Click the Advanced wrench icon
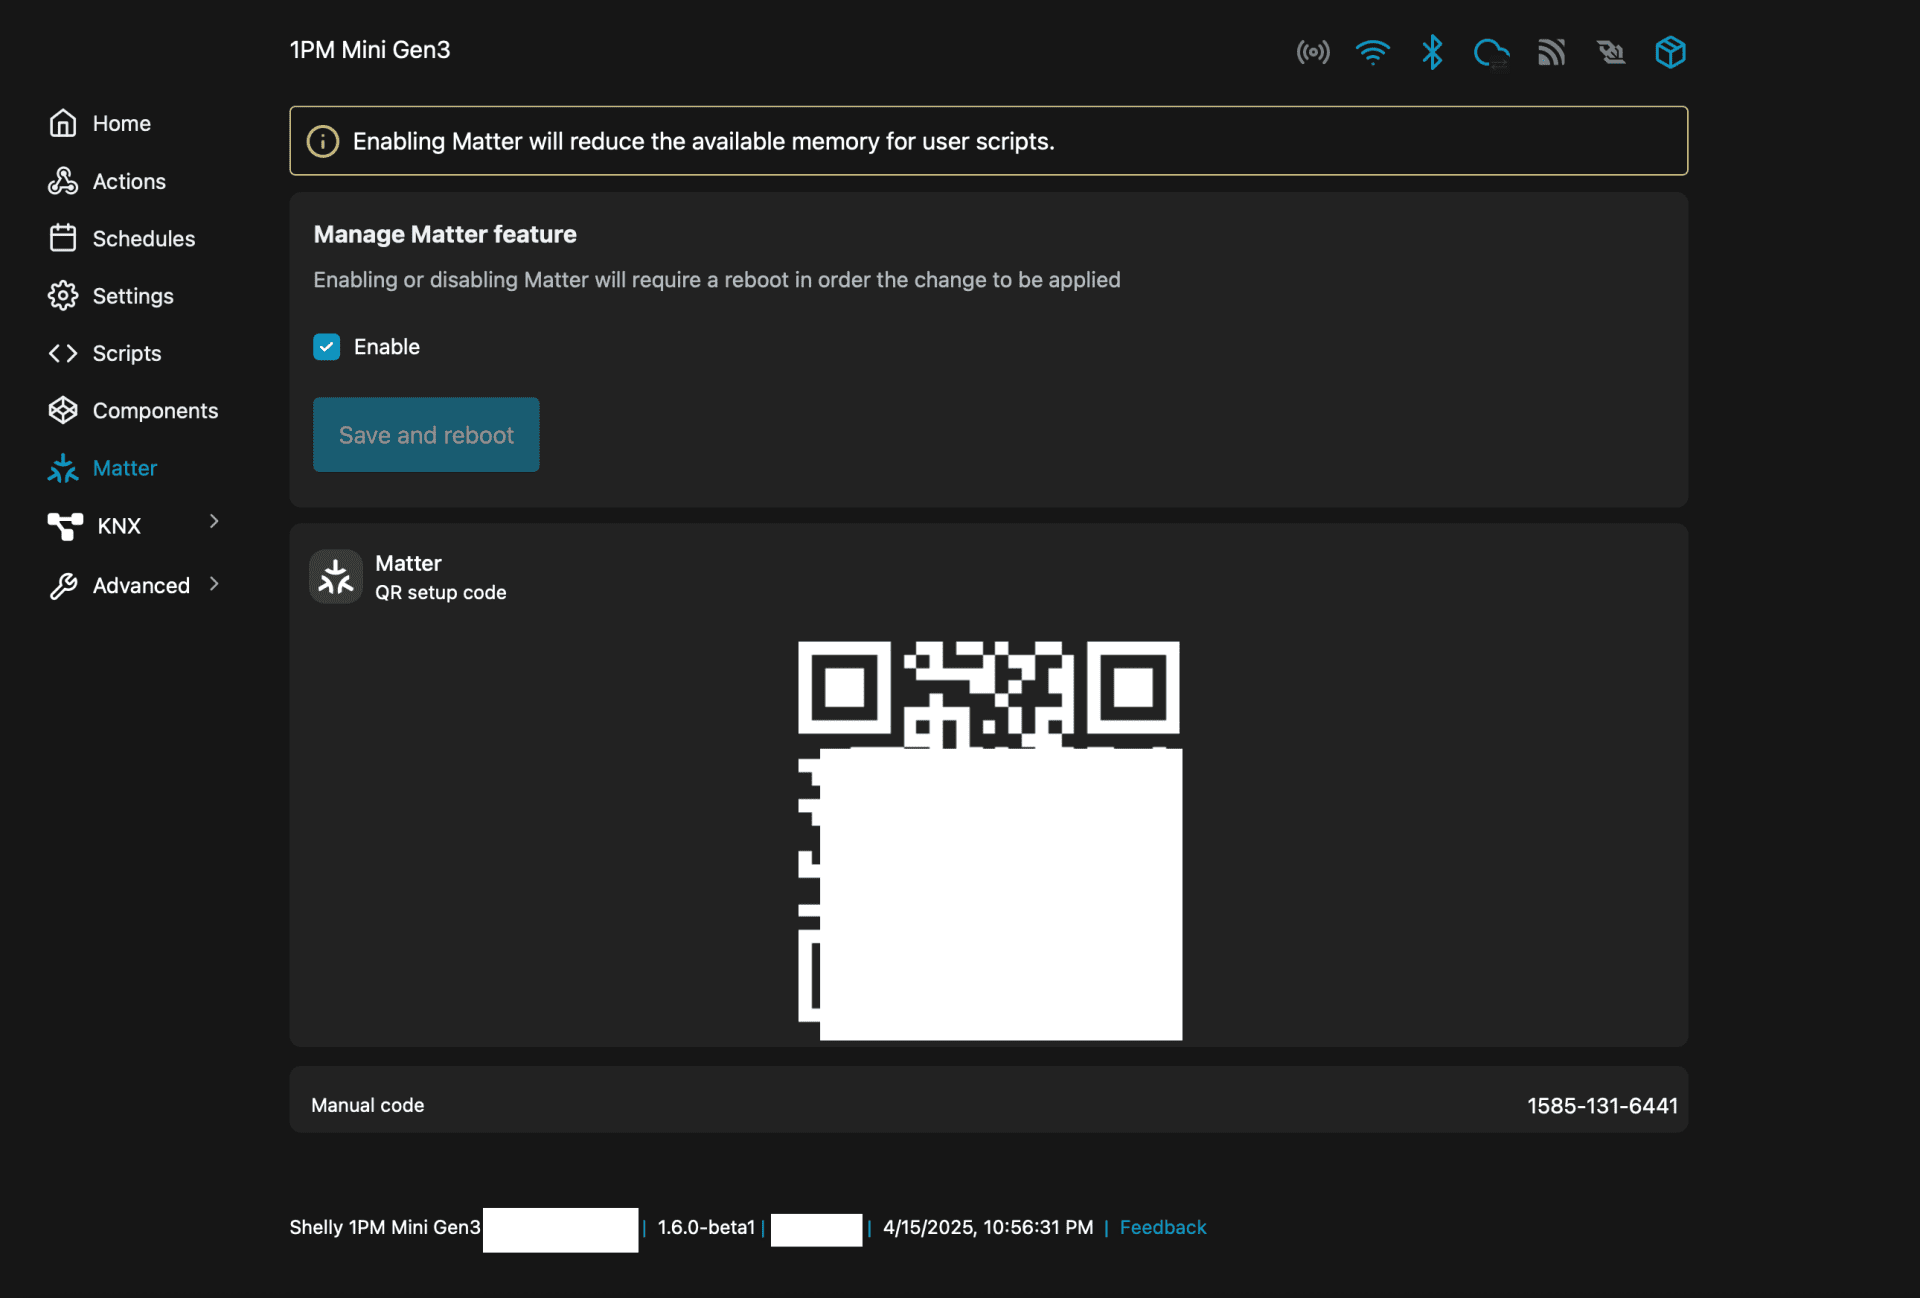The width and height of the screenshot is (1920, 1298). (x=63, y=585)
